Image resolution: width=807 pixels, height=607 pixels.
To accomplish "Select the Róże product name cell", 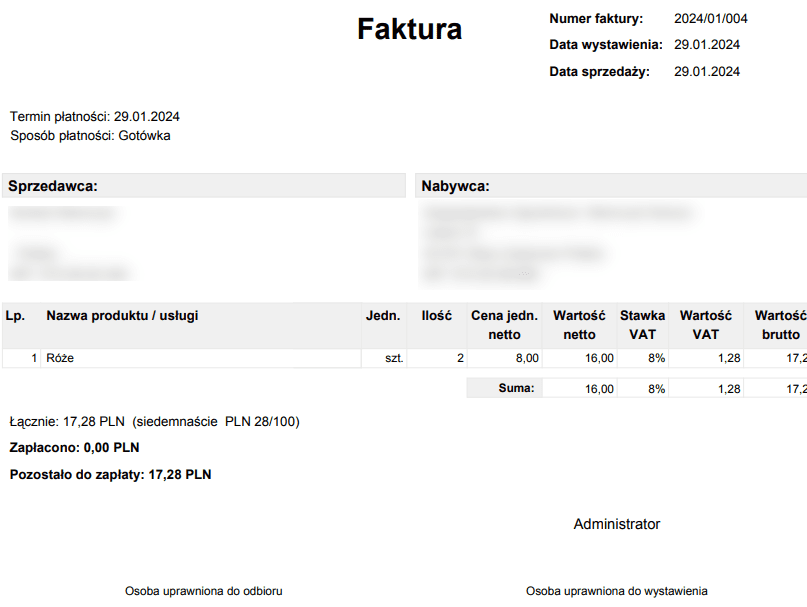I will (x=60, y=358).
